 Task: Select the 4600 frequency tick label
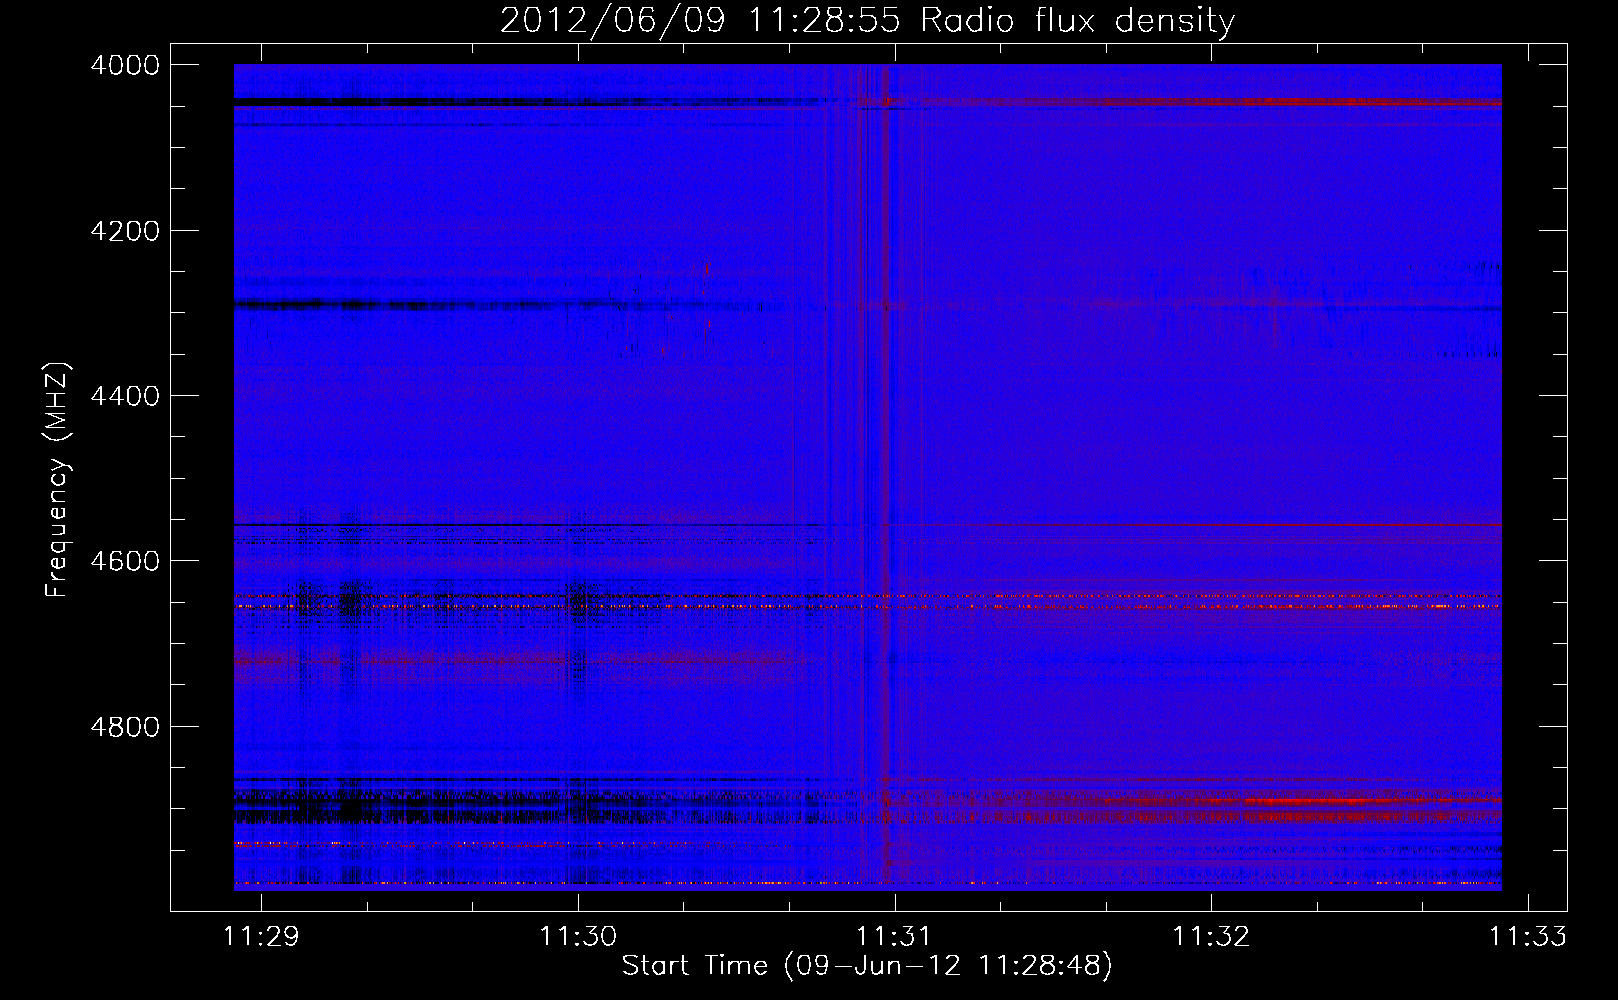[x=124, y=561]
